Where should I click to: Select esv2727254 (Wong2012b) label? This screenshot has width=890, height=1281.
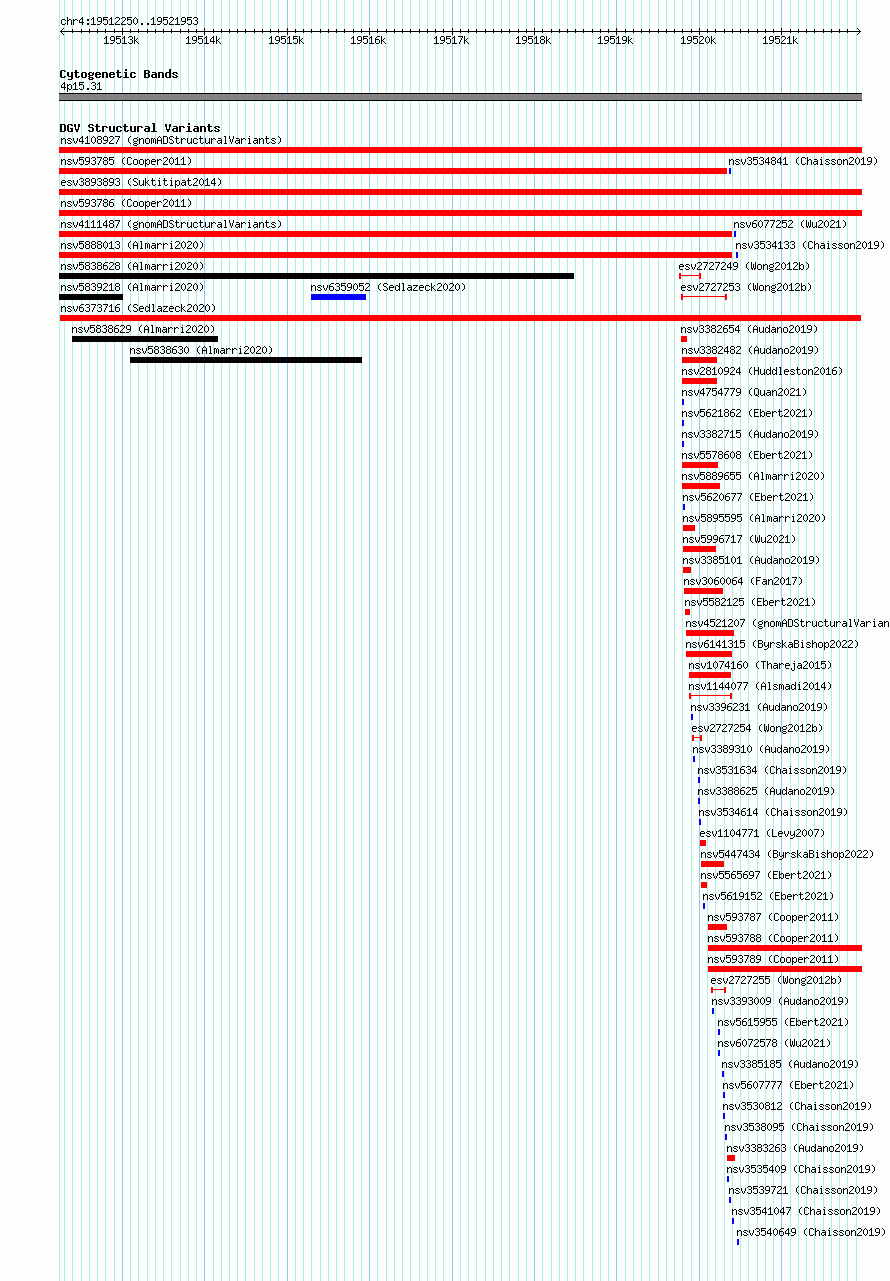coord(758,728)
